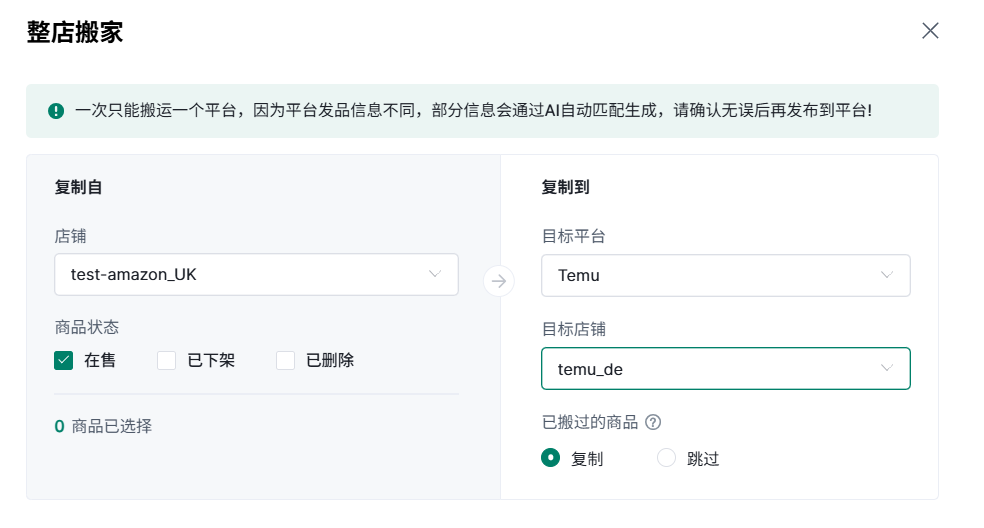984x528 pixels.
Task: Click the green alert icon in the notice banner
Action: [56, 111]
